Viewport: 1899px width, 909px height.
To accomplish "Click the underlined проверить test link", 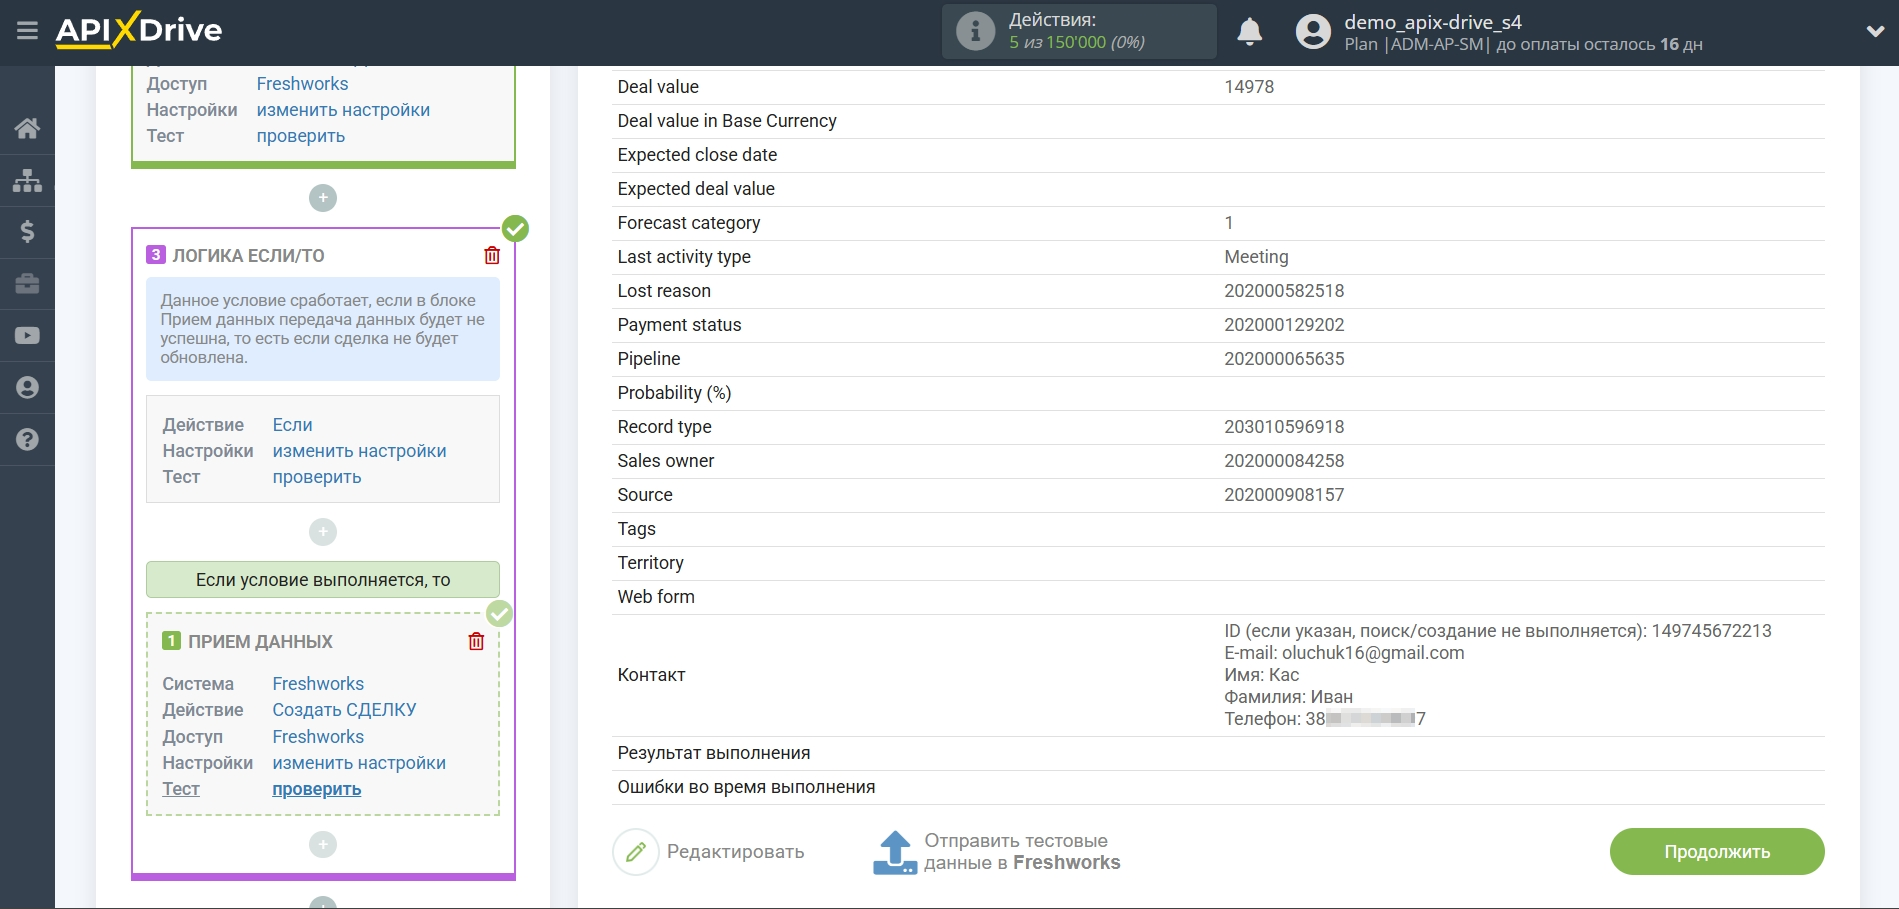I will (317, 789).
